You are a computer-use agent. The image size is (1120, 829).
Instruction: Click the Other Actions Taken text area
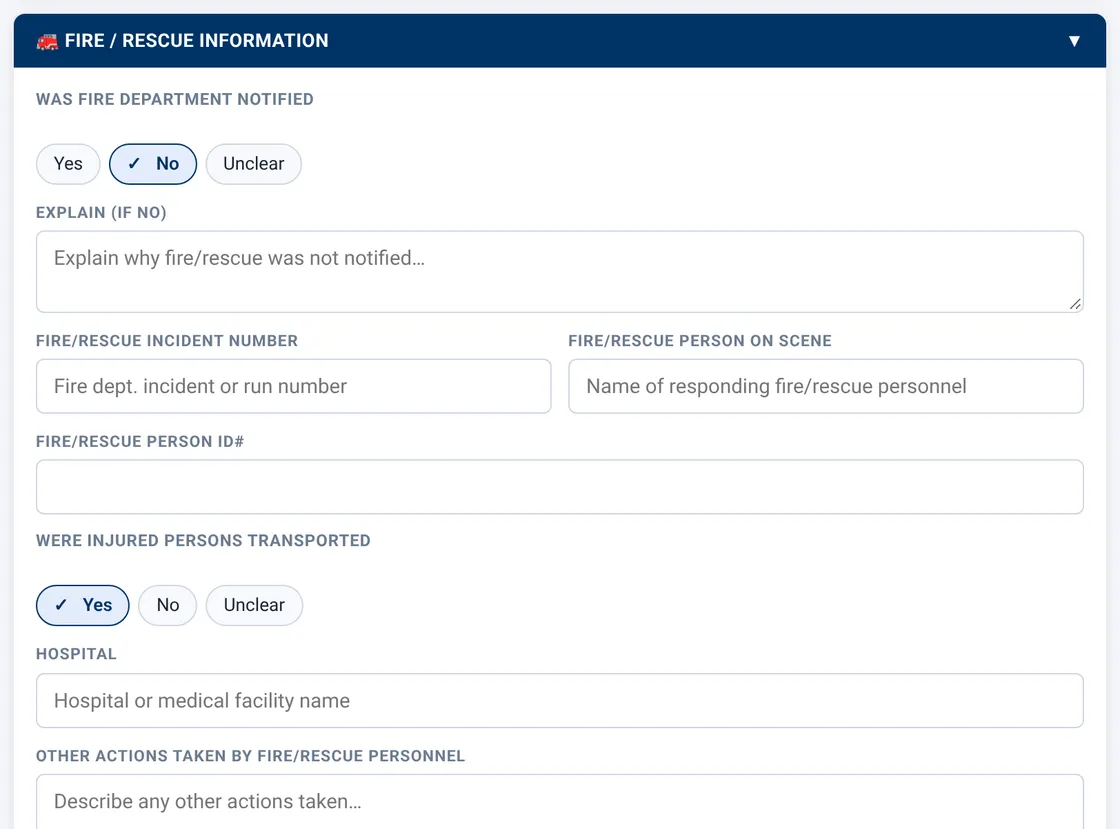click(x=559, y=802)
